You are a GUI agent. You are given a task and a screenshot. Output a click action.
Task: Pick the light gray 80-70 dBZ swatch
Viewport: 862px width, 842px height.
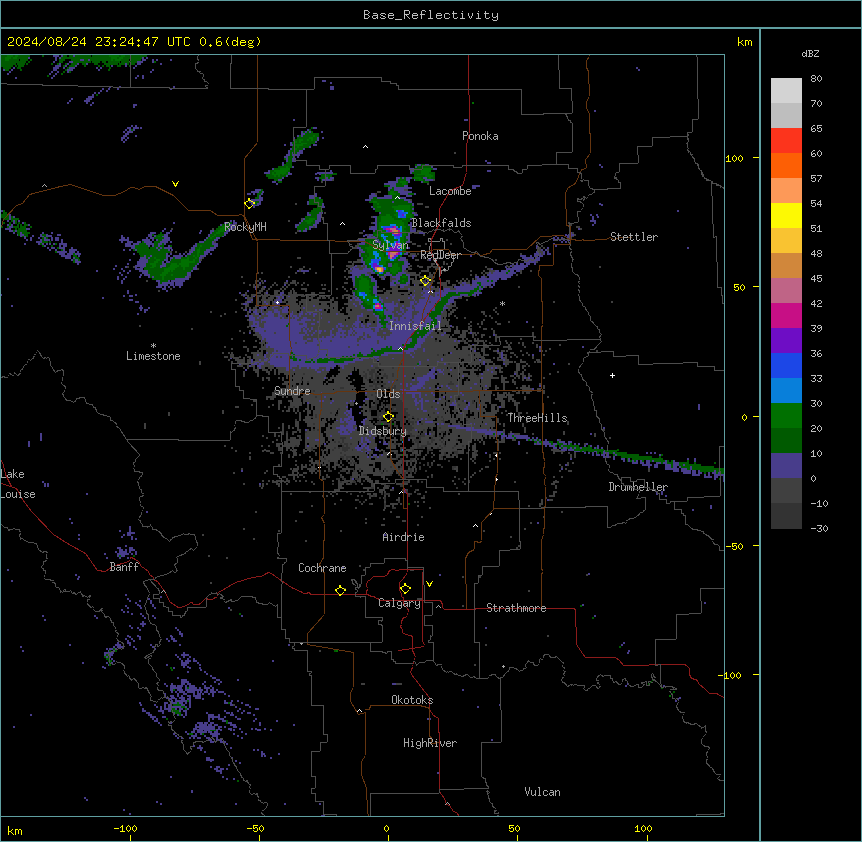coord(786,91)
